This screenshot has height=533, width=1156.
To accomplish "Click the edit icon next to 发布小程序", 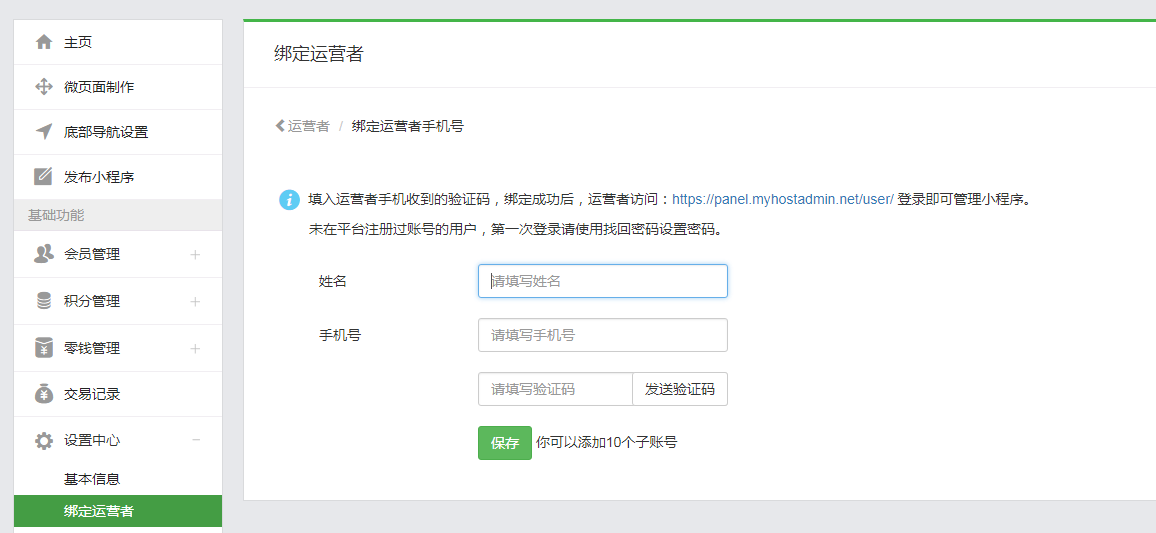I will [x=44, y=177].
